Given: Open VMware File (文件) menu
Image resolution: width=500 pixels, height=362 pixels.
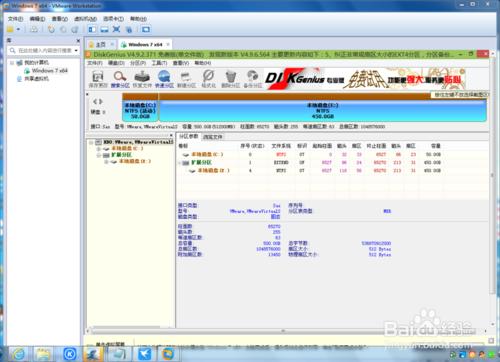Looking at the screenshot, I should pos(15,19).
